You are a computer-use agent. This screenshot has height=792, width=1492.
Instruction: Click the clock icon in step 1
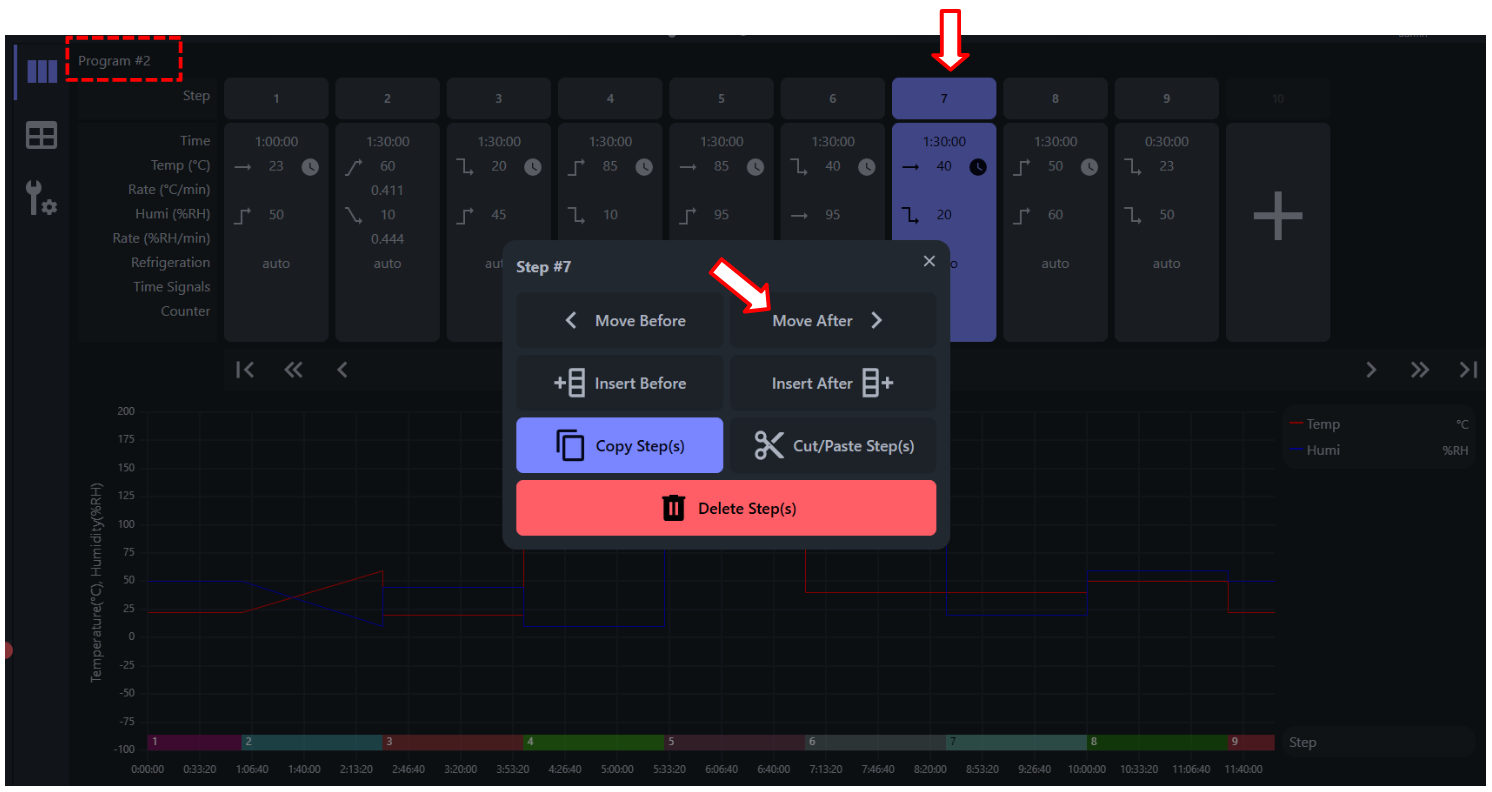pos(310,167)
